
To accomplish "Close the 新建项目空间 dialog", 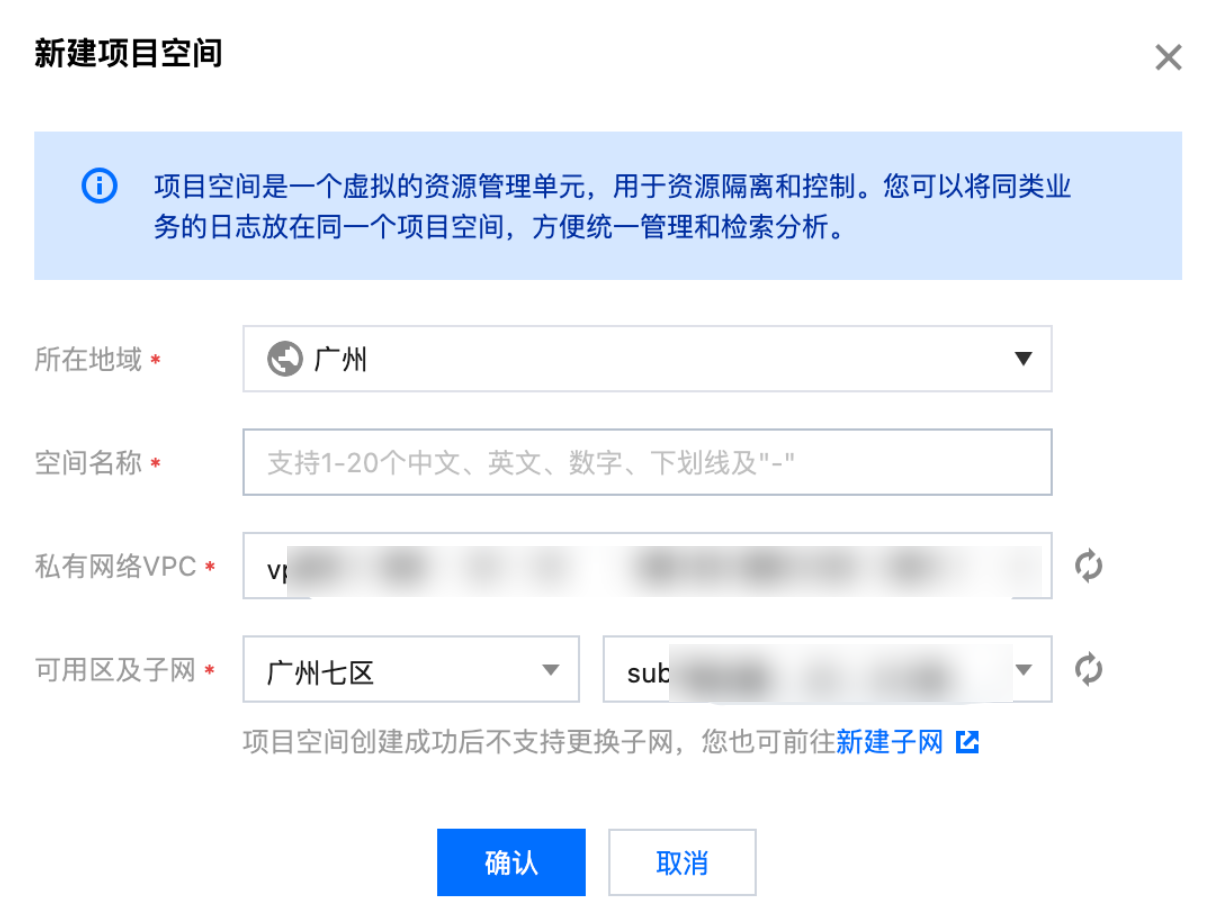I will pyautogui.click(x=1168, y=58).
